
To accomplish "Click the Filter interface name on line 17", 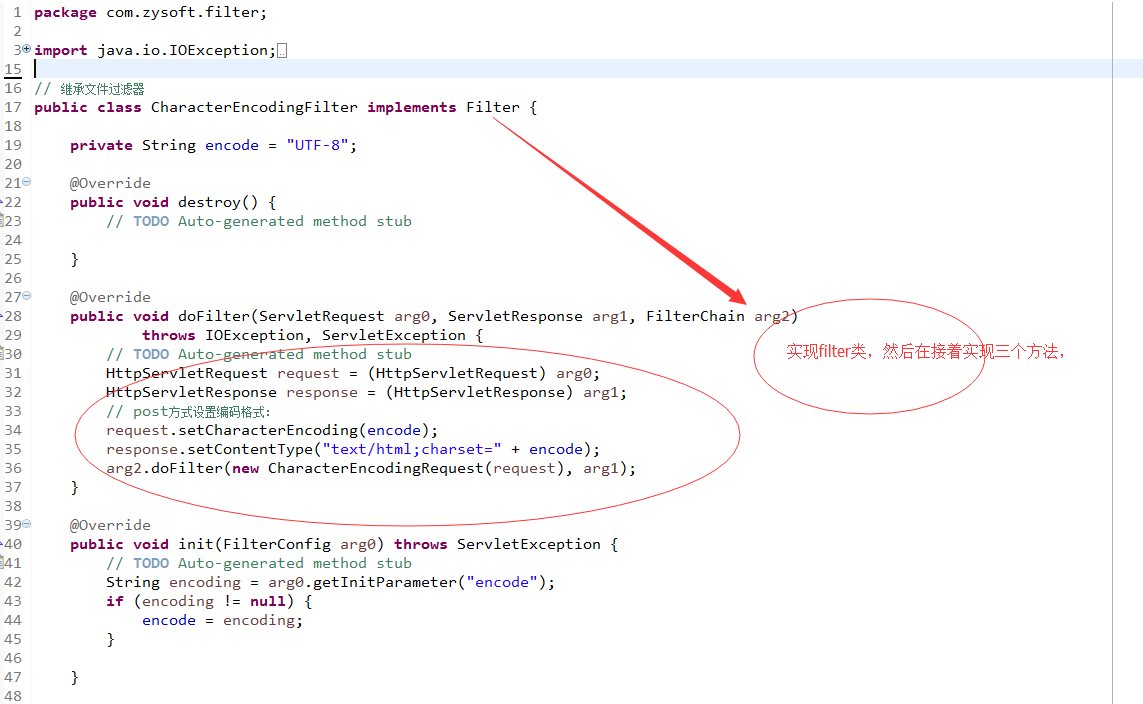I will [493, 107].
